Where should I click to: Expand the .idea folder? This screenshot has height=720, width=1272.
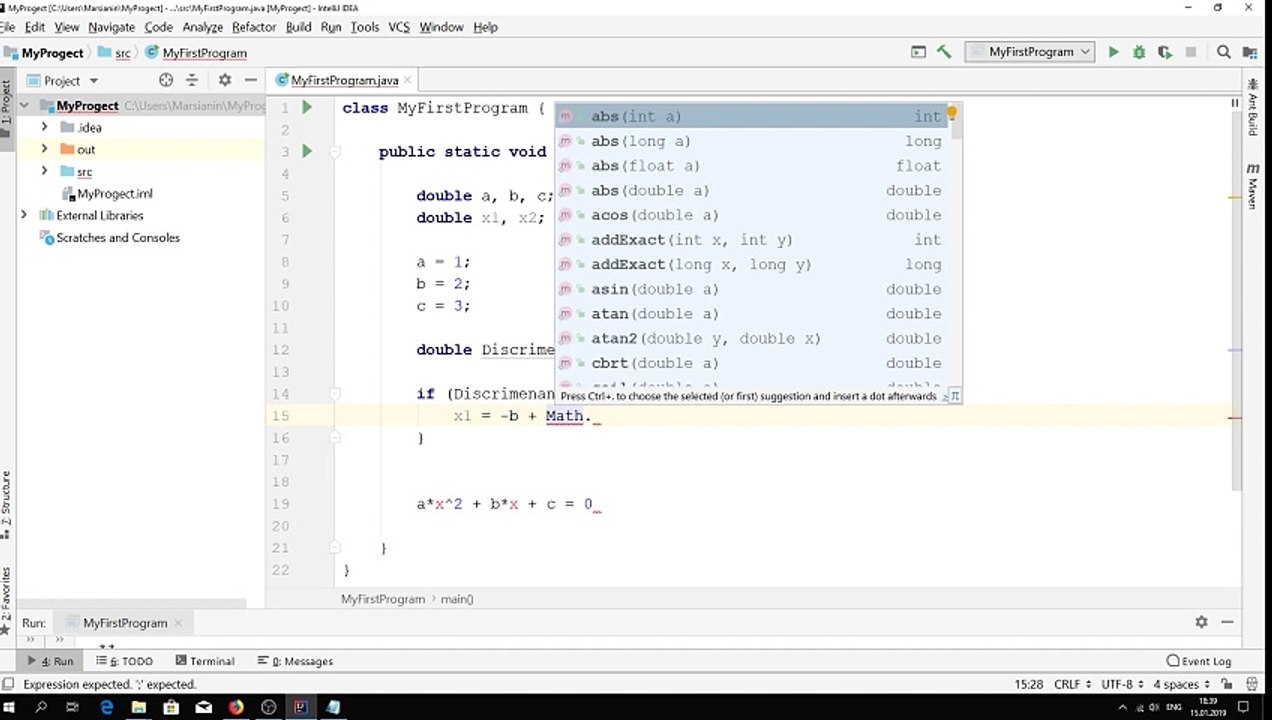pos(44,127)
